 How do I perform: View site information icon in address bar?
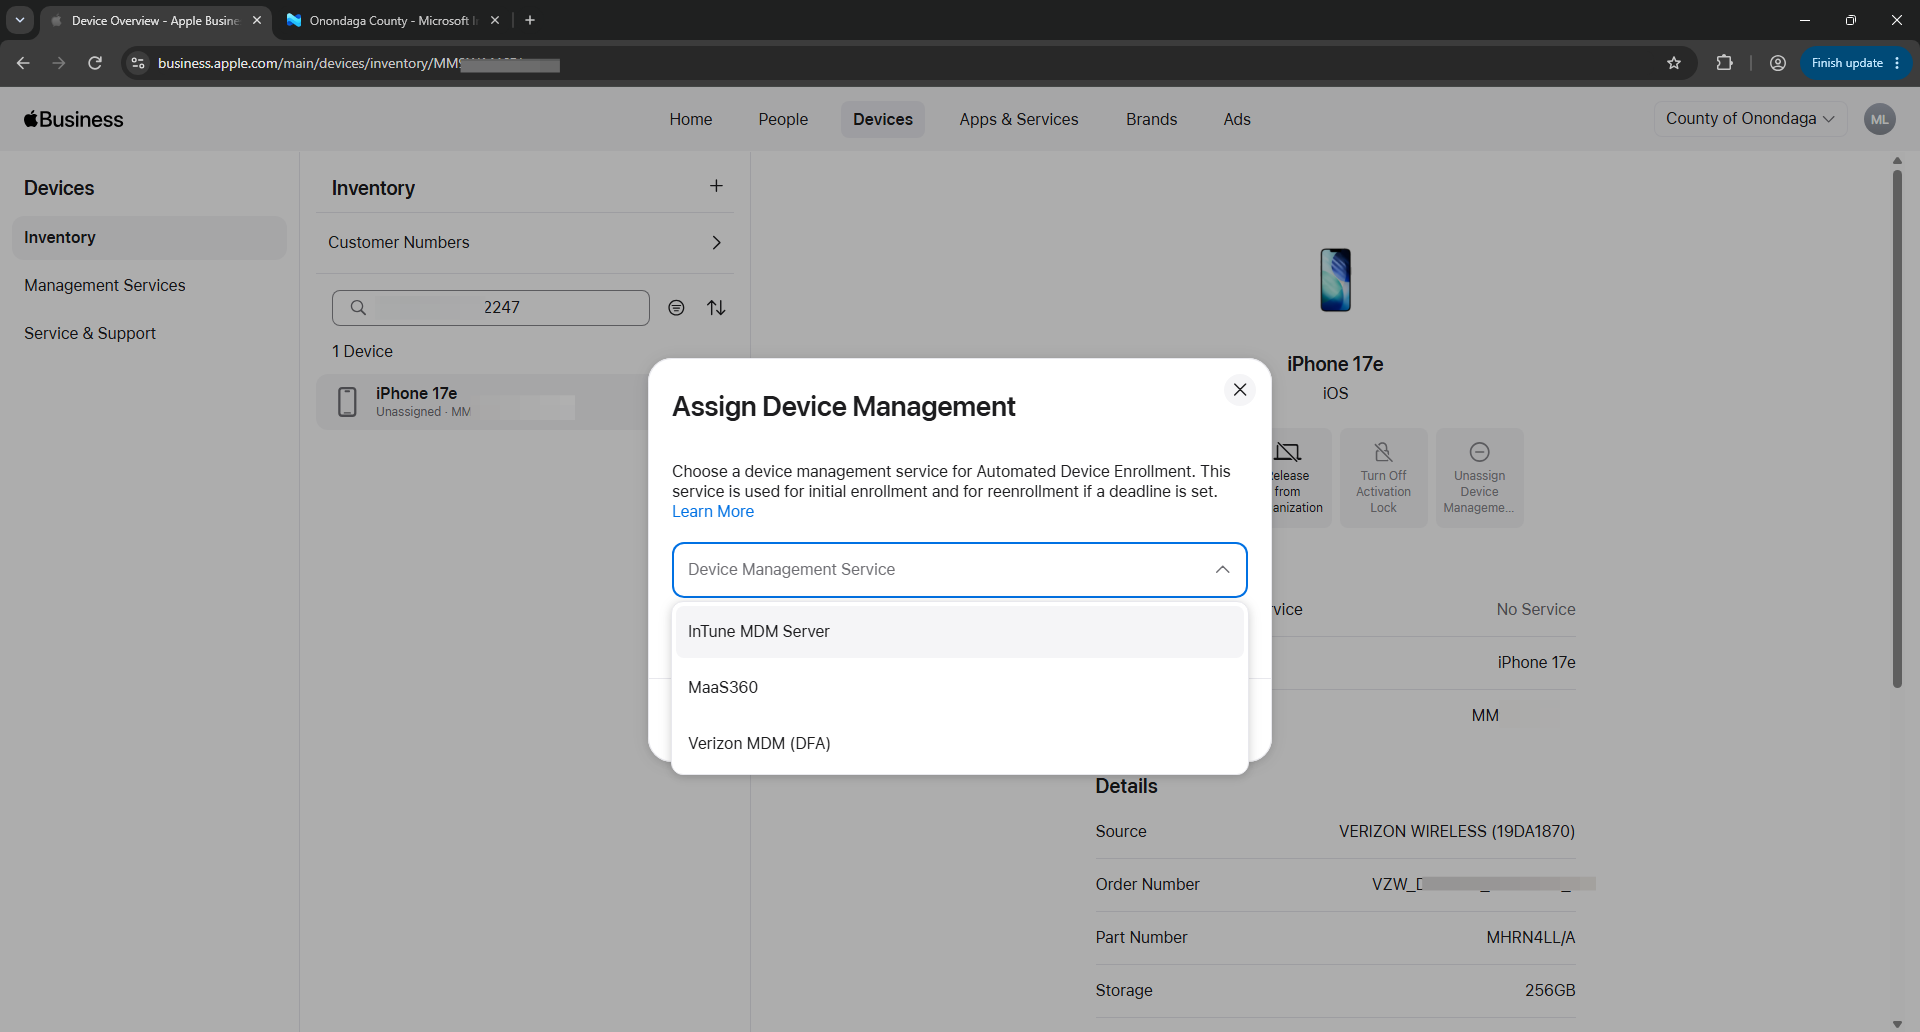pyautogui.click(x=138, y=63)
